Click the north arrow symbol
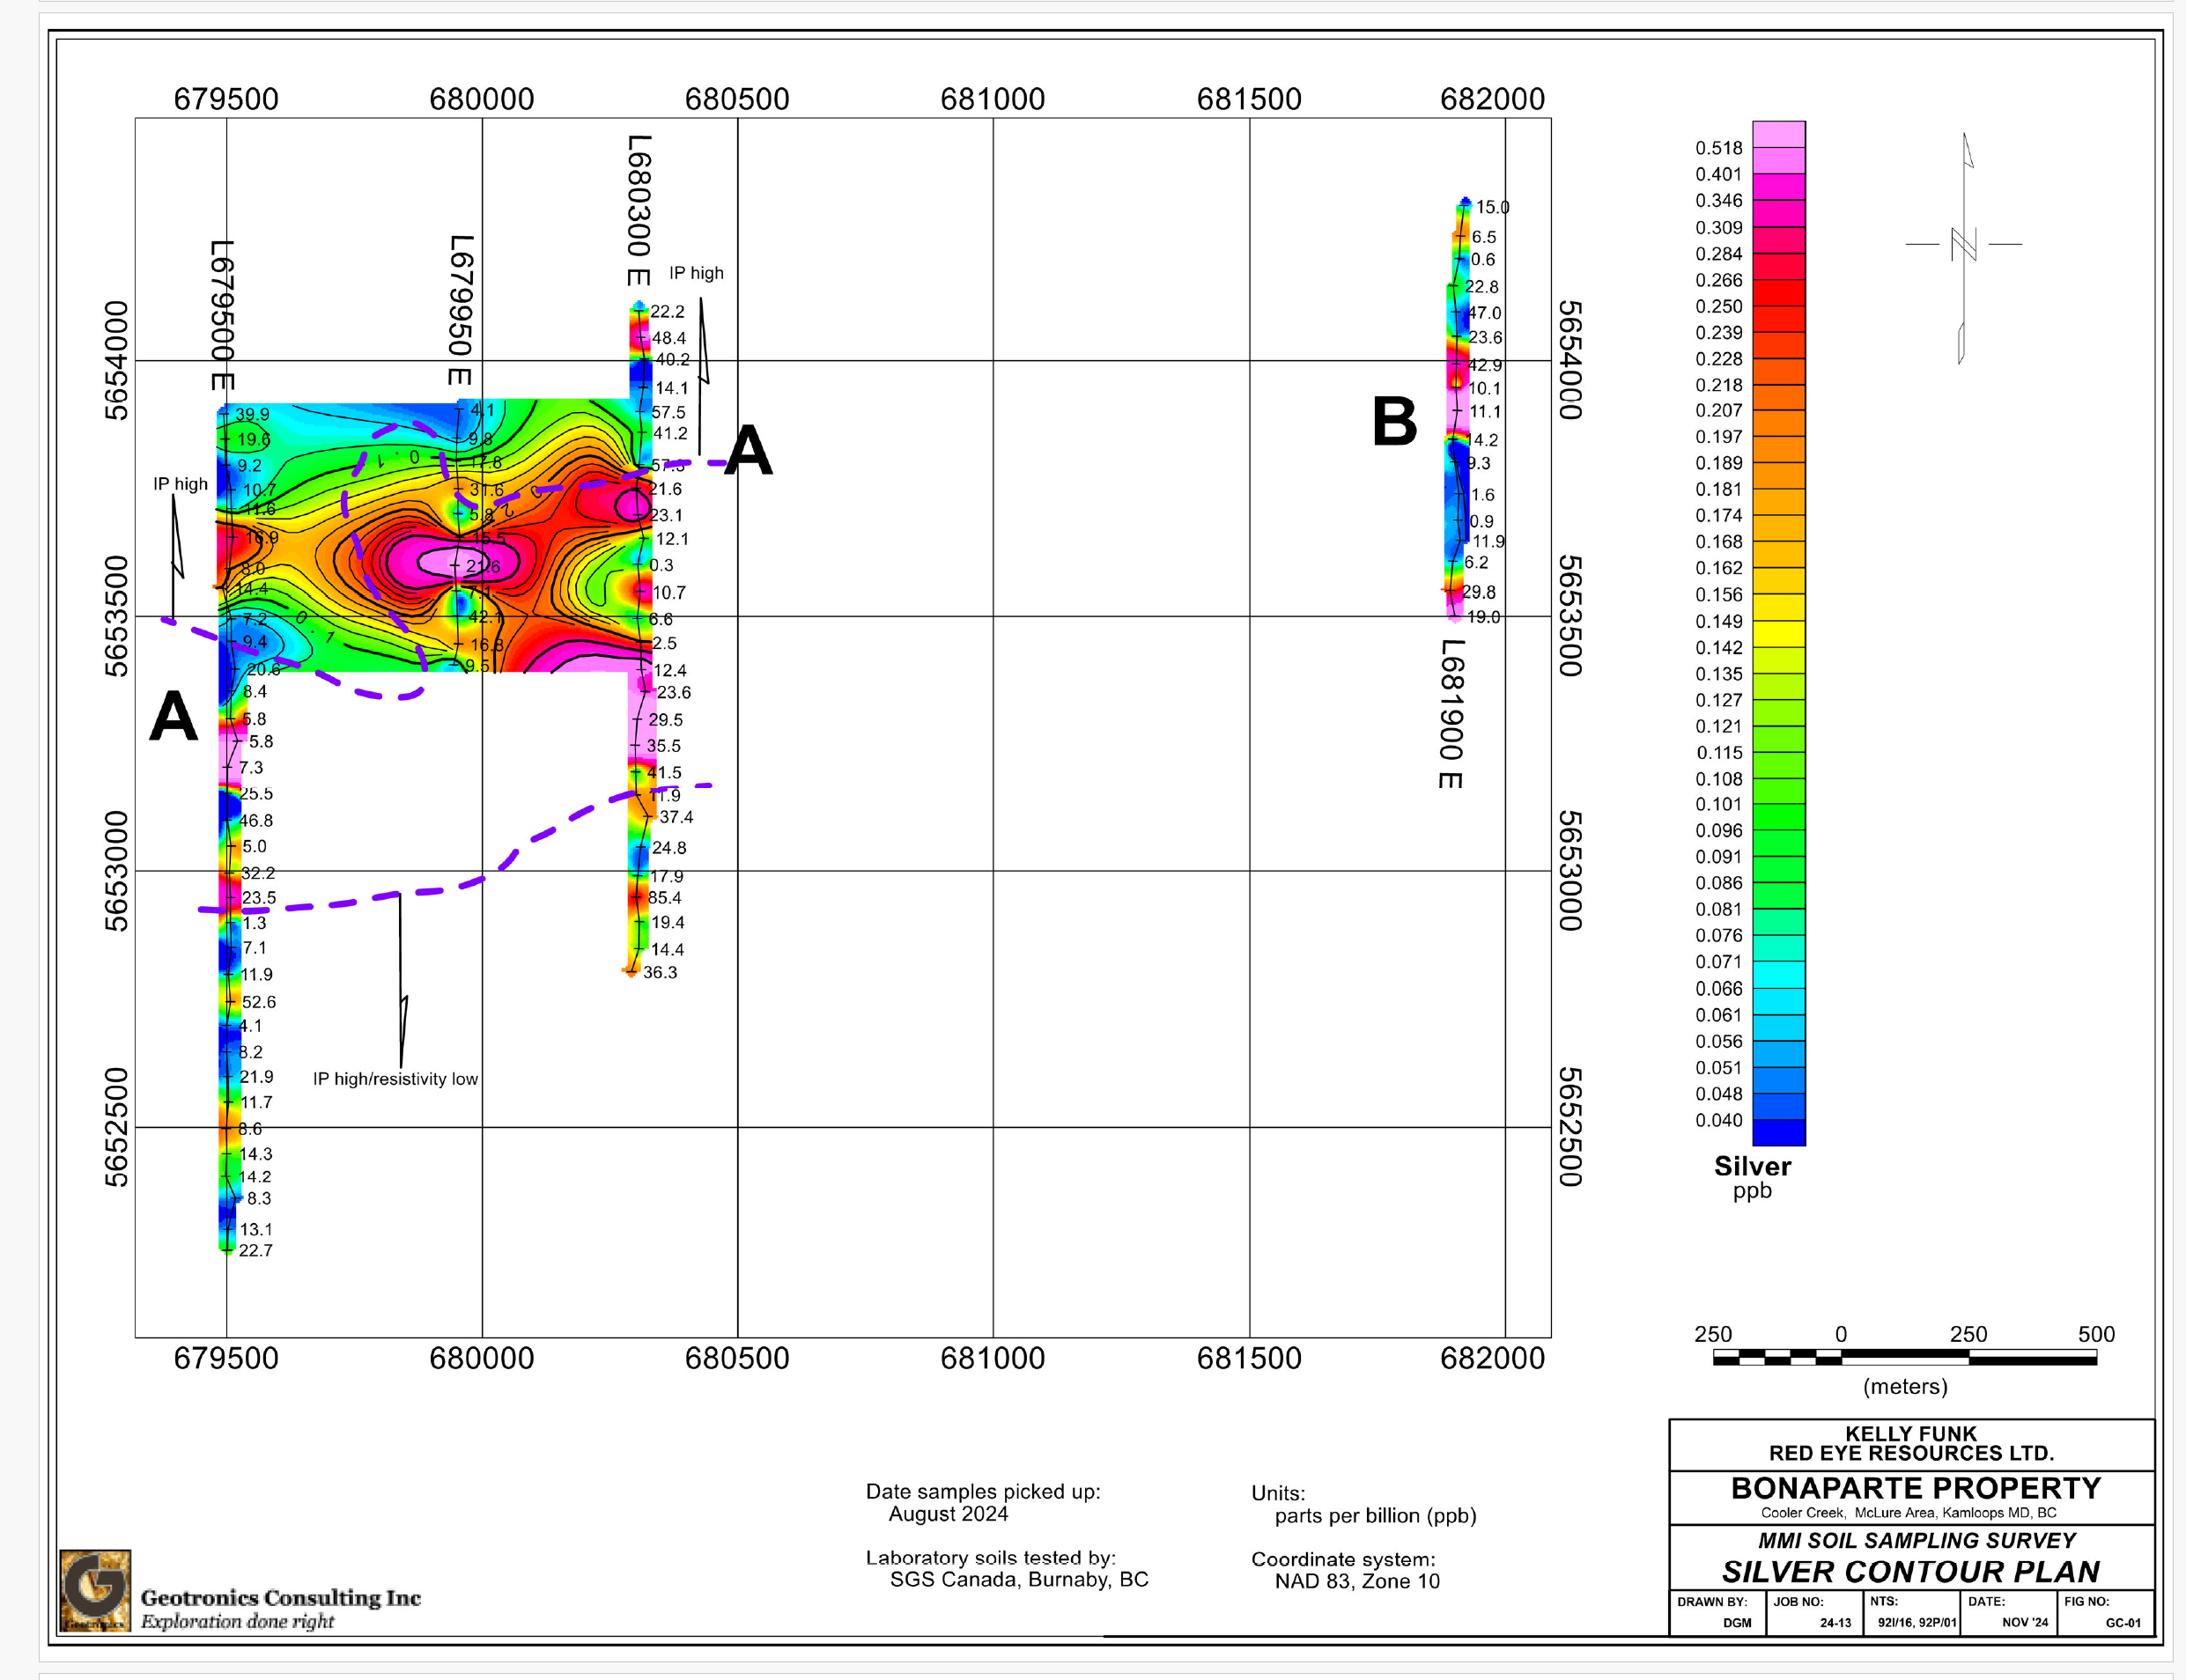The height and width of the screenshot is (1680, 2186). tap(1964, 246)
